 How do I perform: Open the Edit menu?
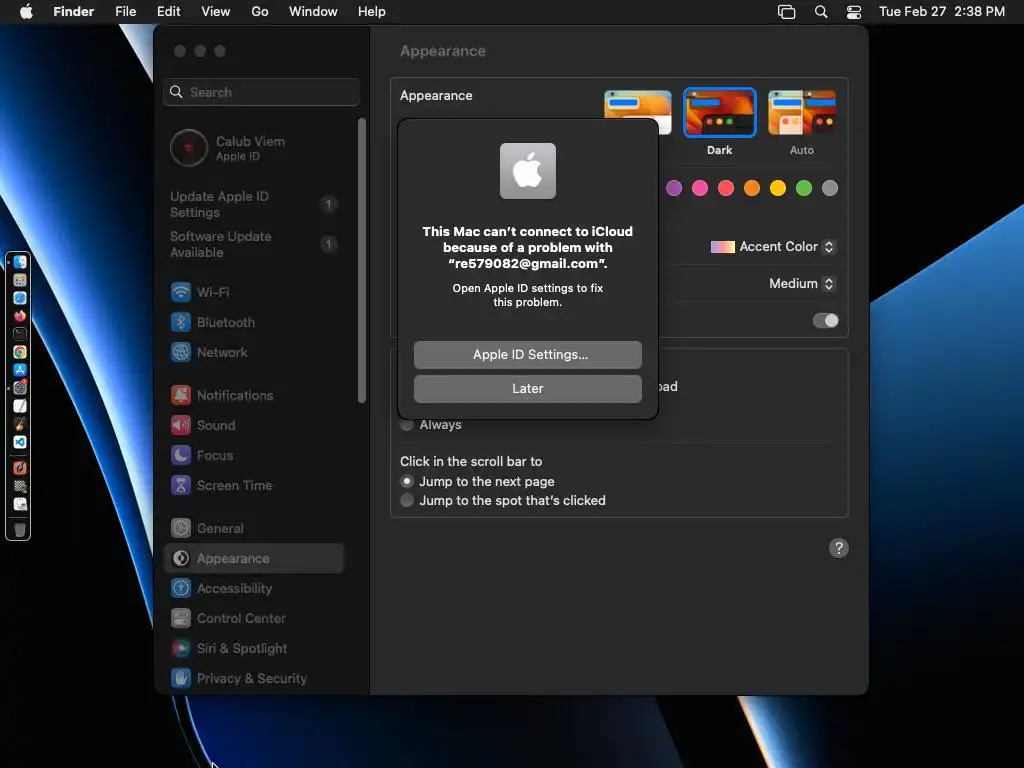click(168, 12)
